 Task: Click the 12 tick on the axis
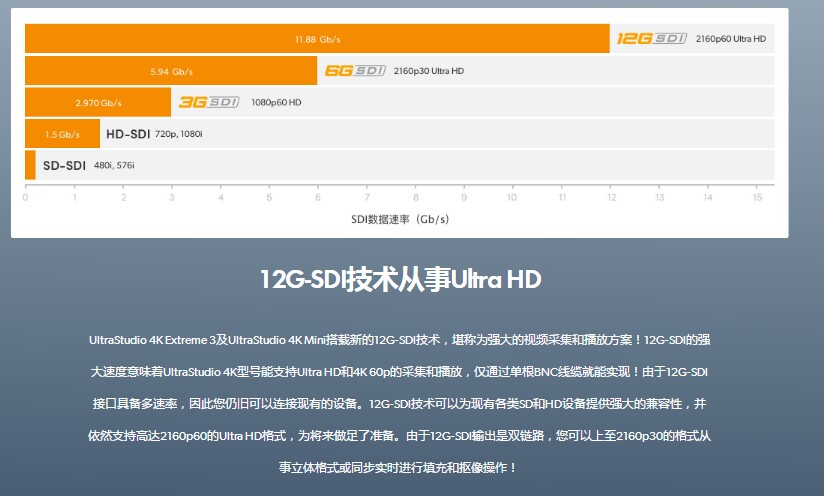[612, 198]
